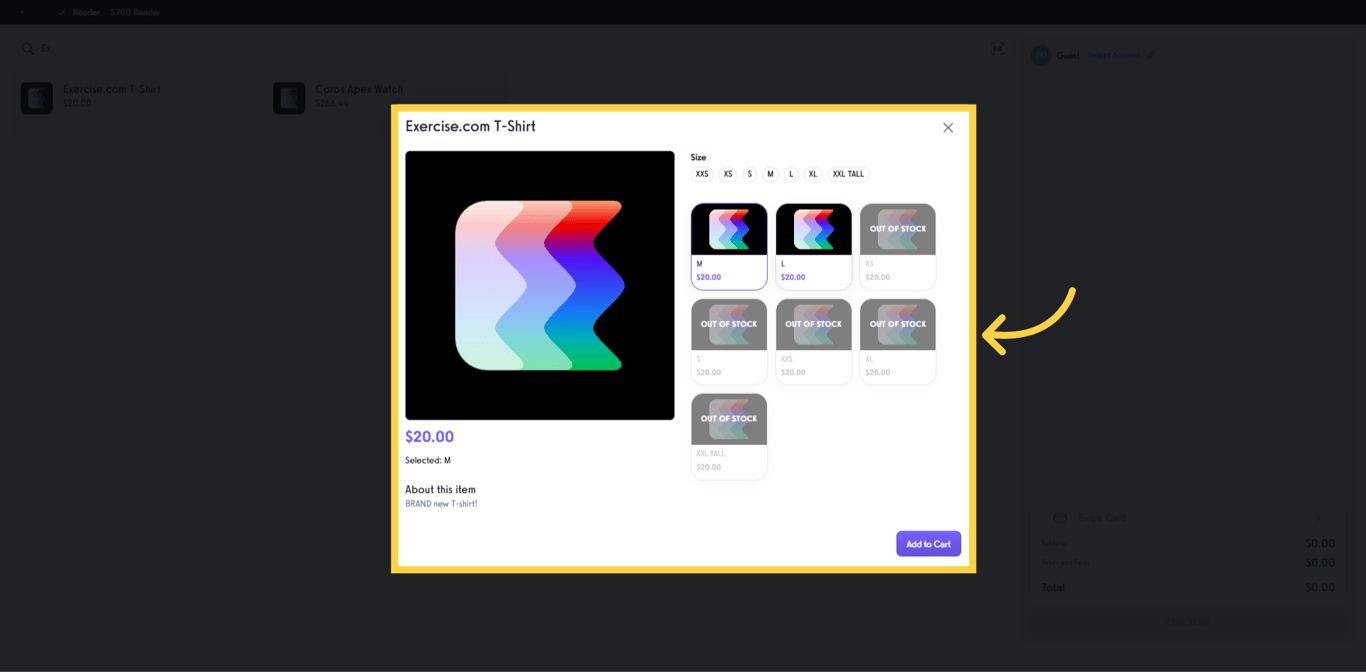Select the XS size pill
This screenshot has width=1366, height=672.
click(728, 173)
